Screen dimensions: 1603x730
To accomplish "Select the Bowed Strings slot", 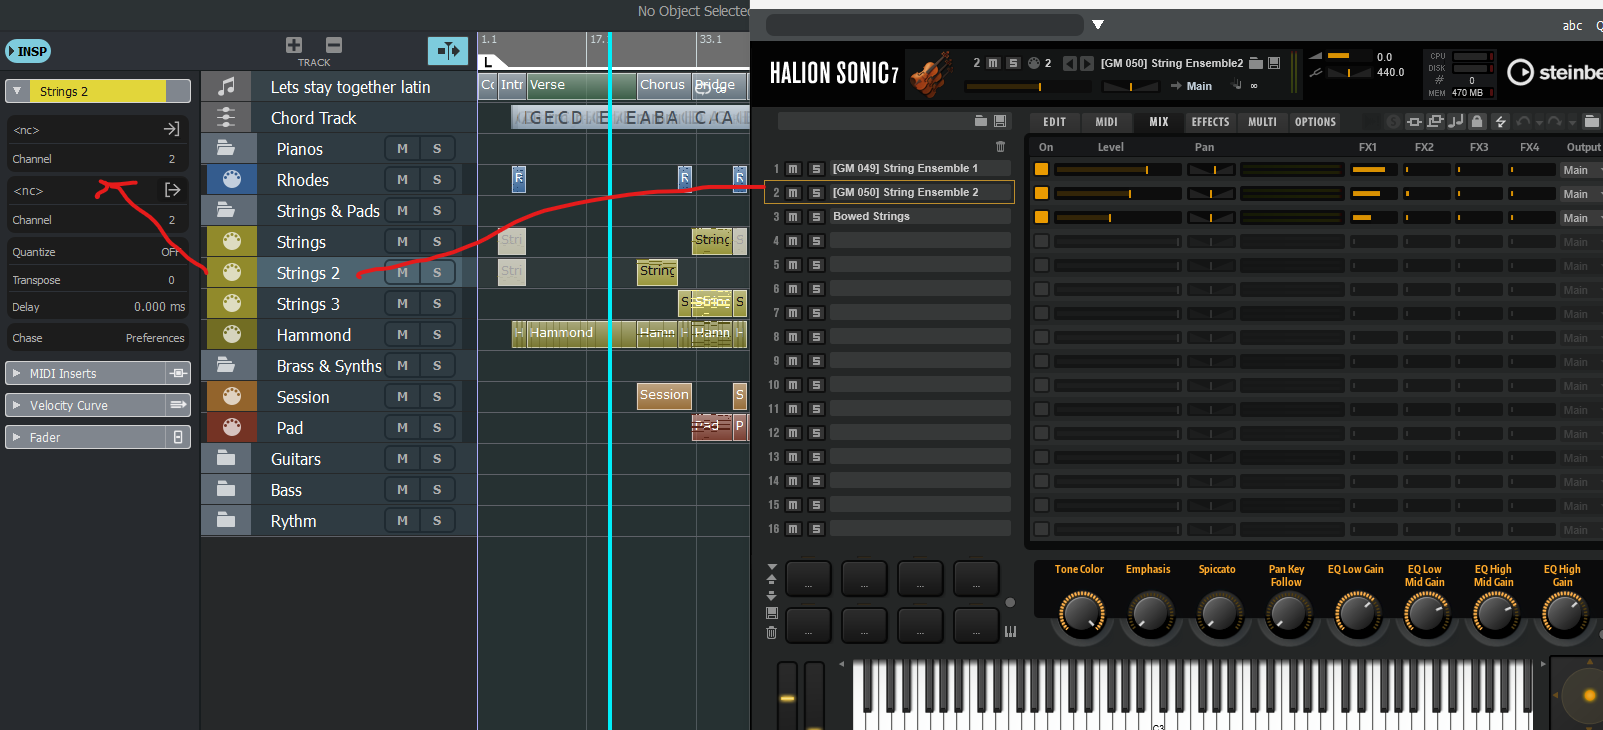I will click(x=920, y=217).
